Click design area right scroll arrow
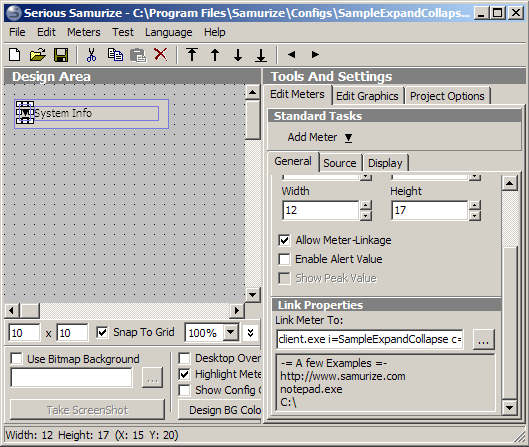 click(x=237, y=310)
